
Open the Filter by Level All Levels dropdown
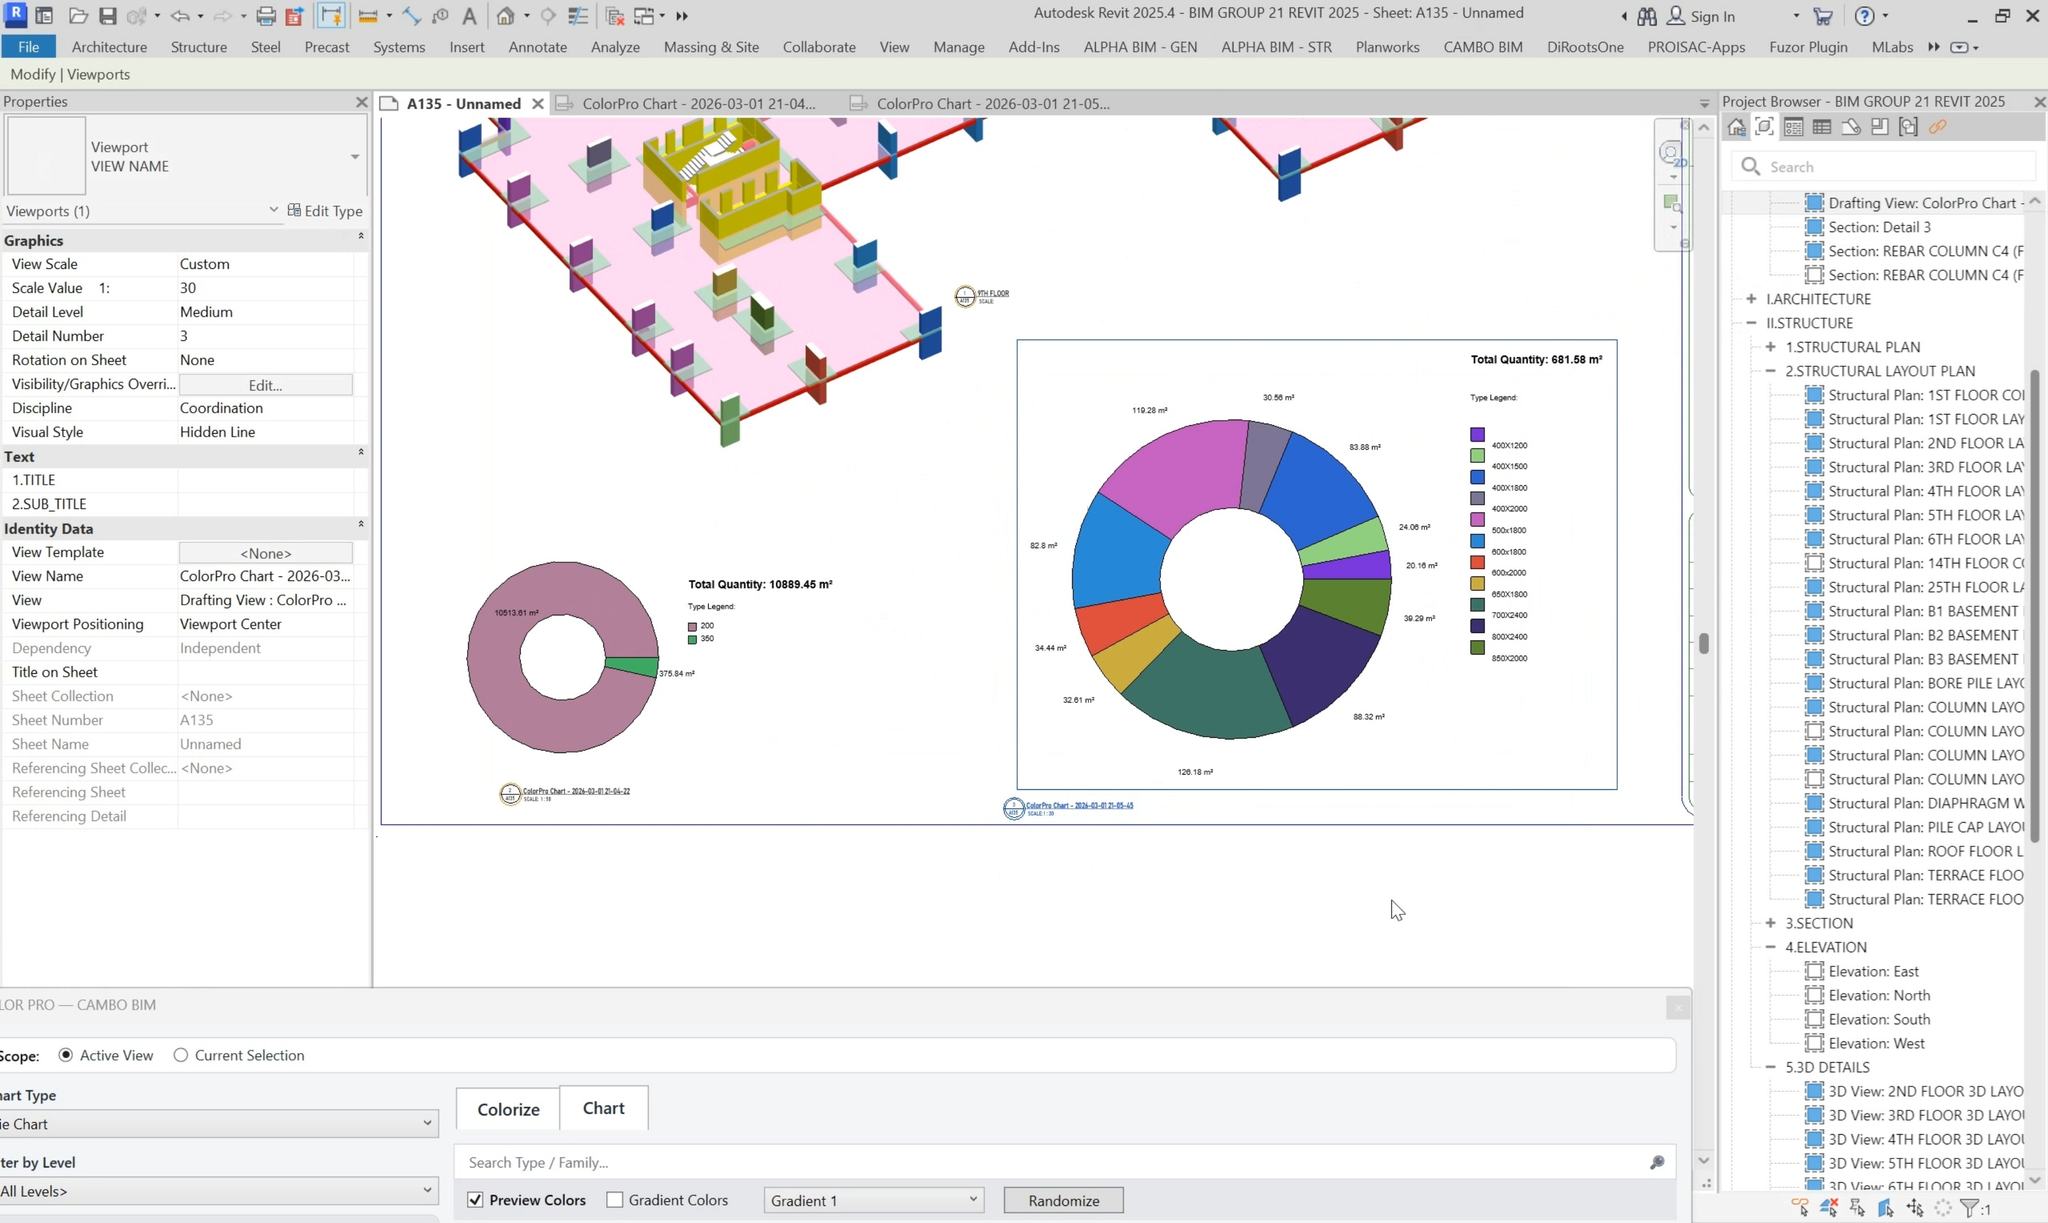(x=217, y=1191)
